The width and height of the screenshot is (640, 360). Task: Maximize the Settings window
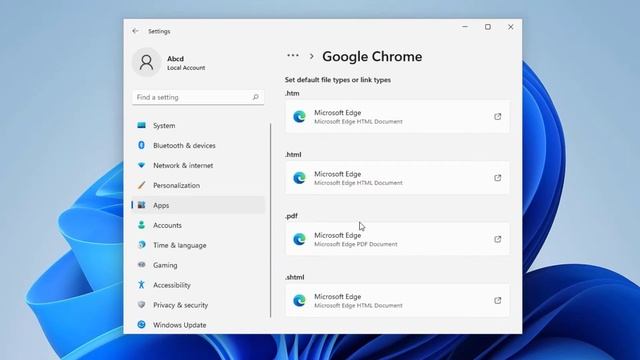click(488, 27)
